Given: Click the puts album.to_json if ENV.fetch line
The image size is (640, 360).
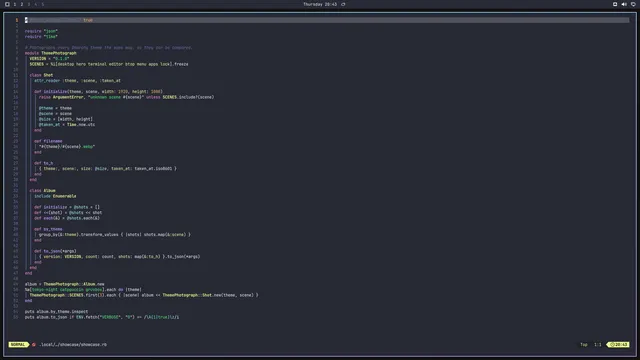Looking at the screenshot, I should click(x=102, y=317).
